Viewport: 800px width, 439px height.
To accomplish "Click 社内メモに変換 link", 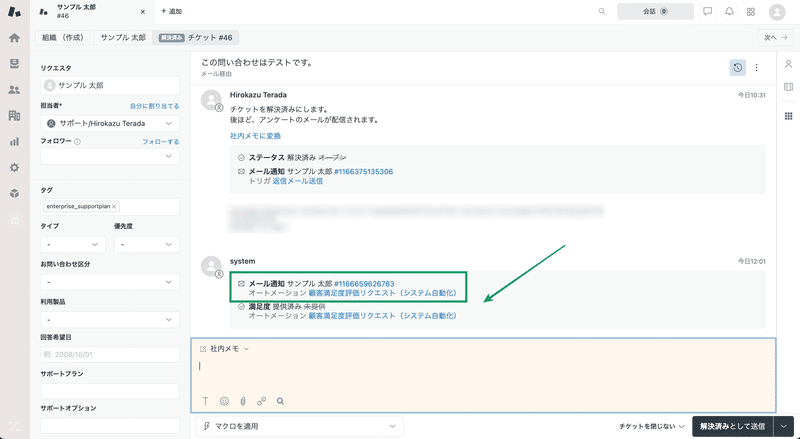I will click(255, 136).
